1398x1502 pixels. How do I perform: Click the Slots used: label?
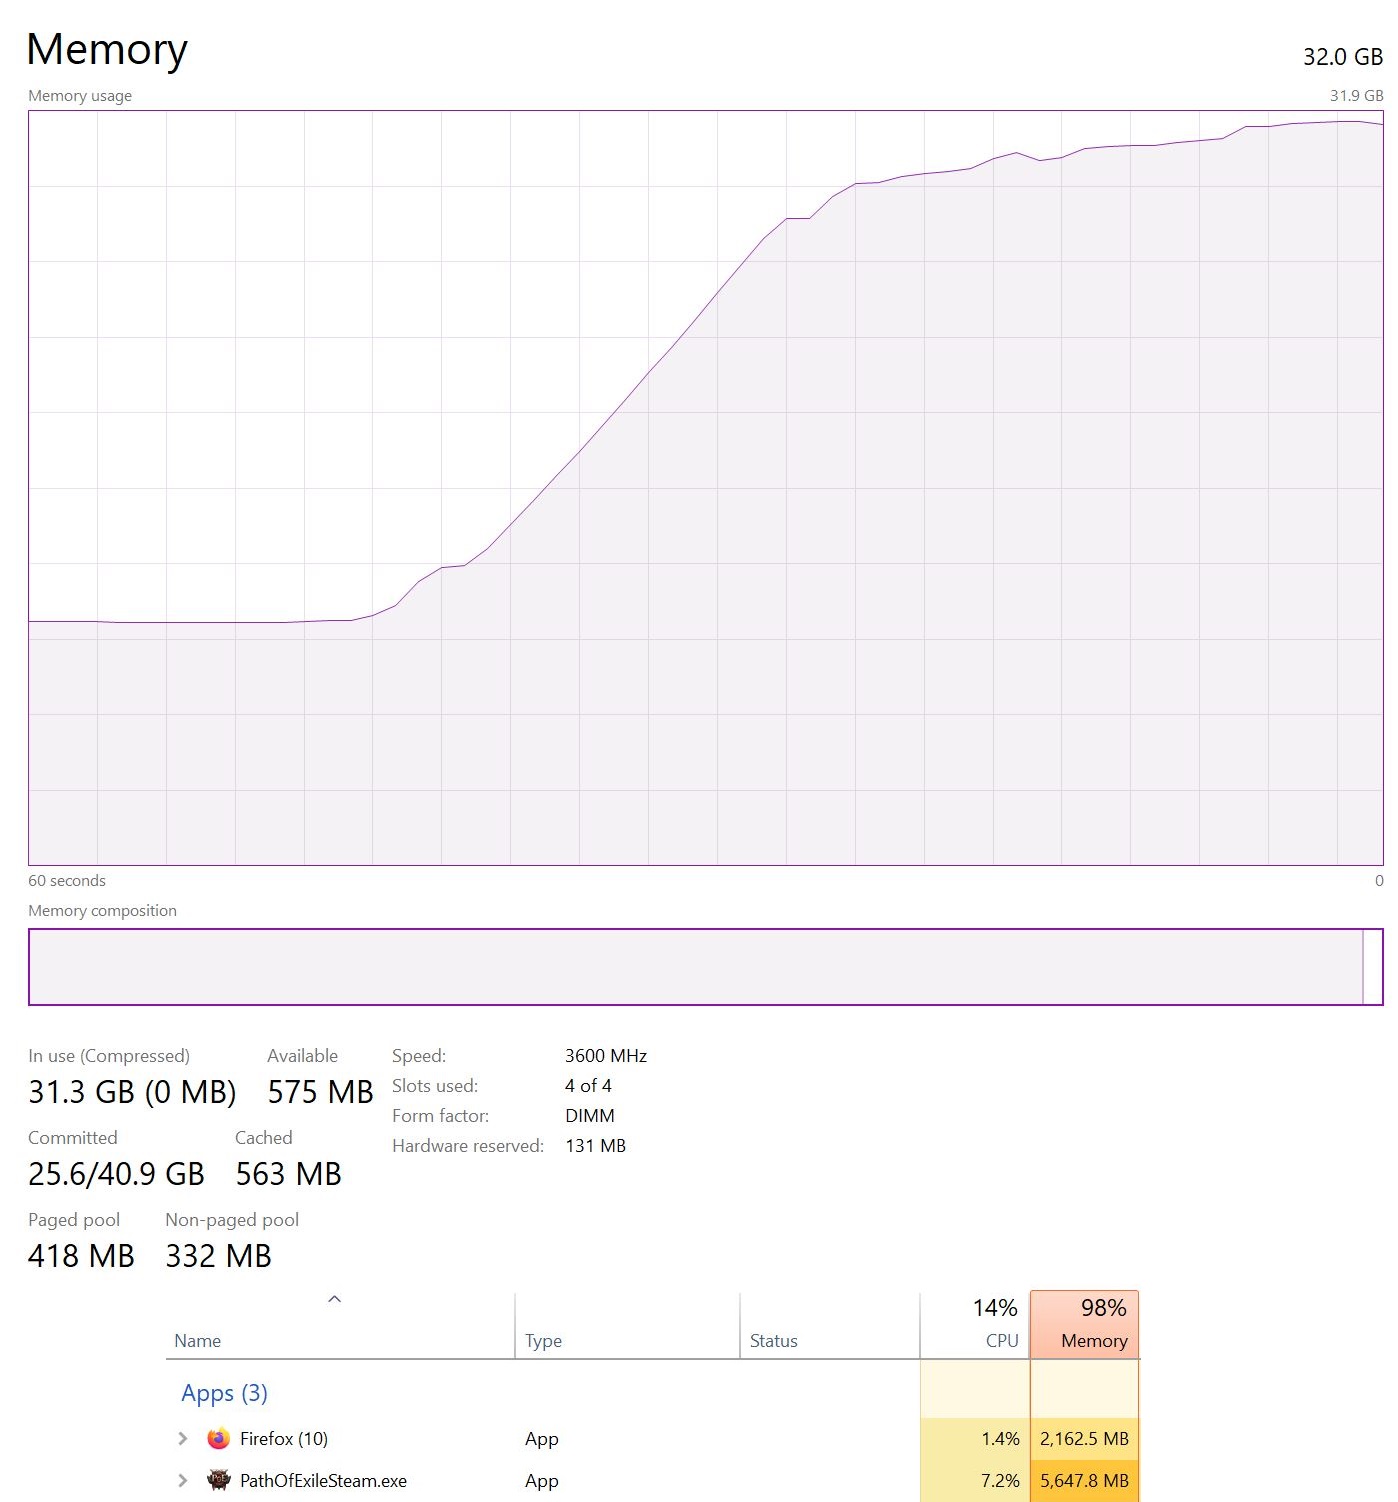click(435, 1086)
